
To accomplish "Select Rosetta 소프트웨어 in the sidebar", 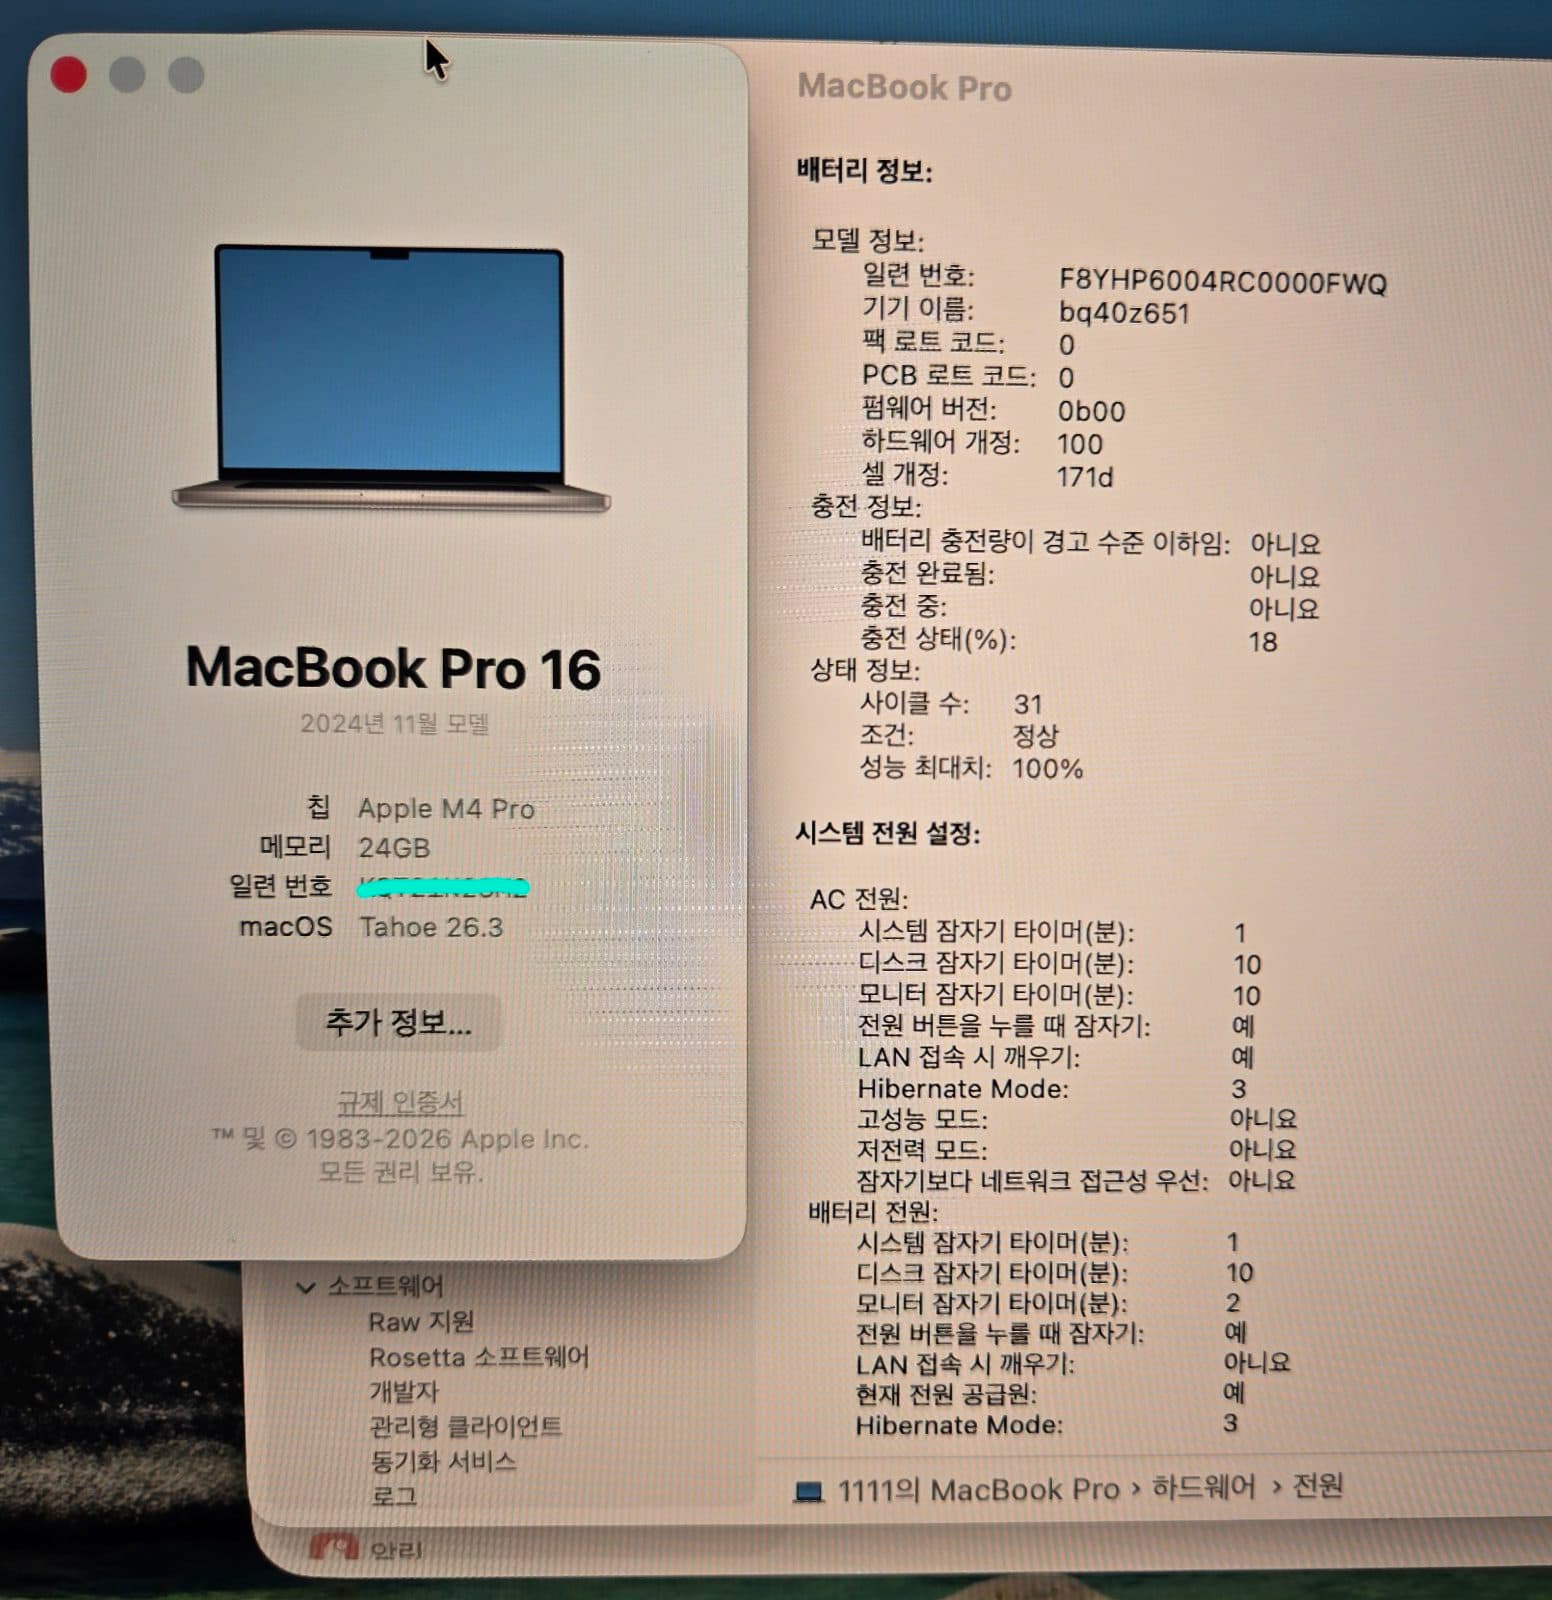I will tap(479, 1357).
